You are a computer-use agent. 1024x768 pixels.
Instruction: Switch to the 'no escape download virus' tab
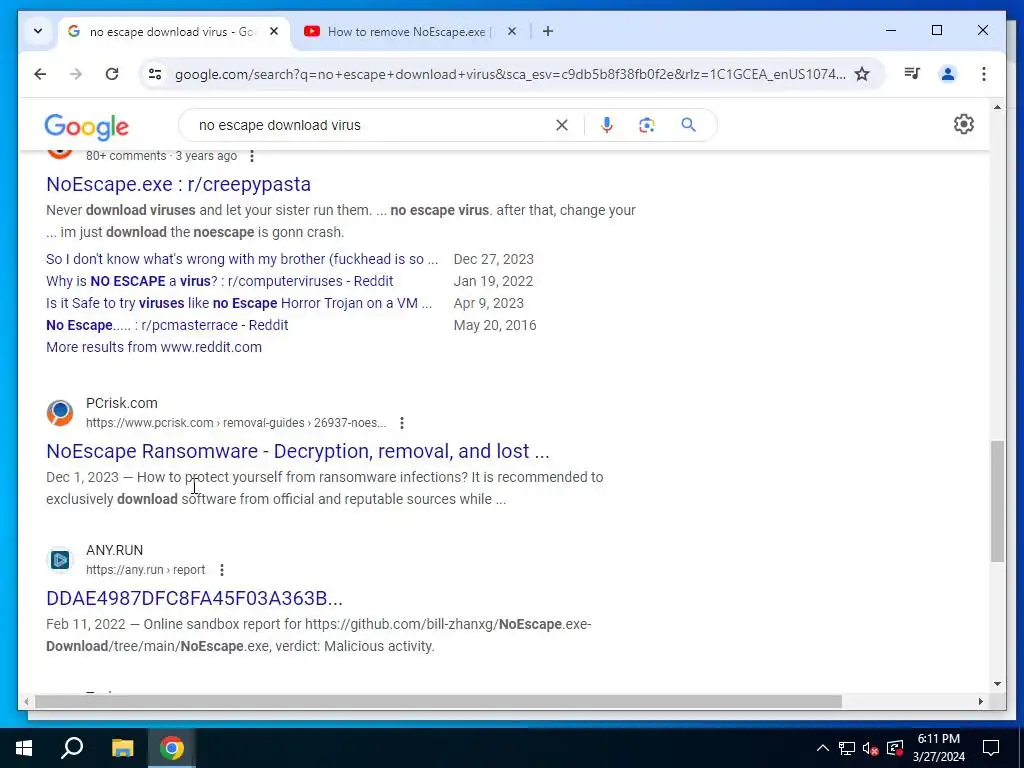click(x=173, y=31)
